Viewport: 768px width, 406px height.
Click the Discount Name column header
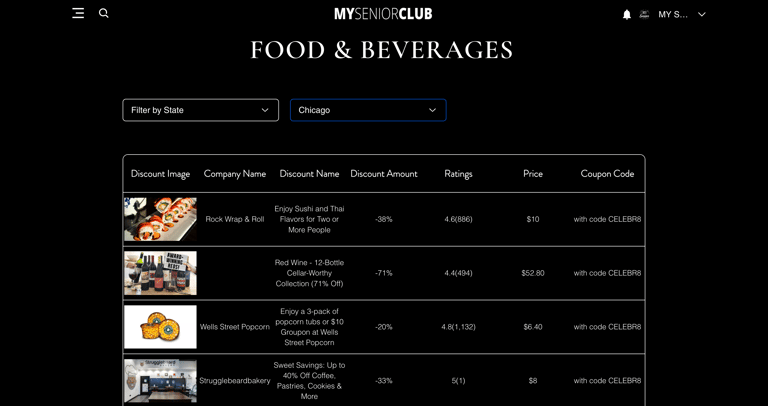click(309, 174)
